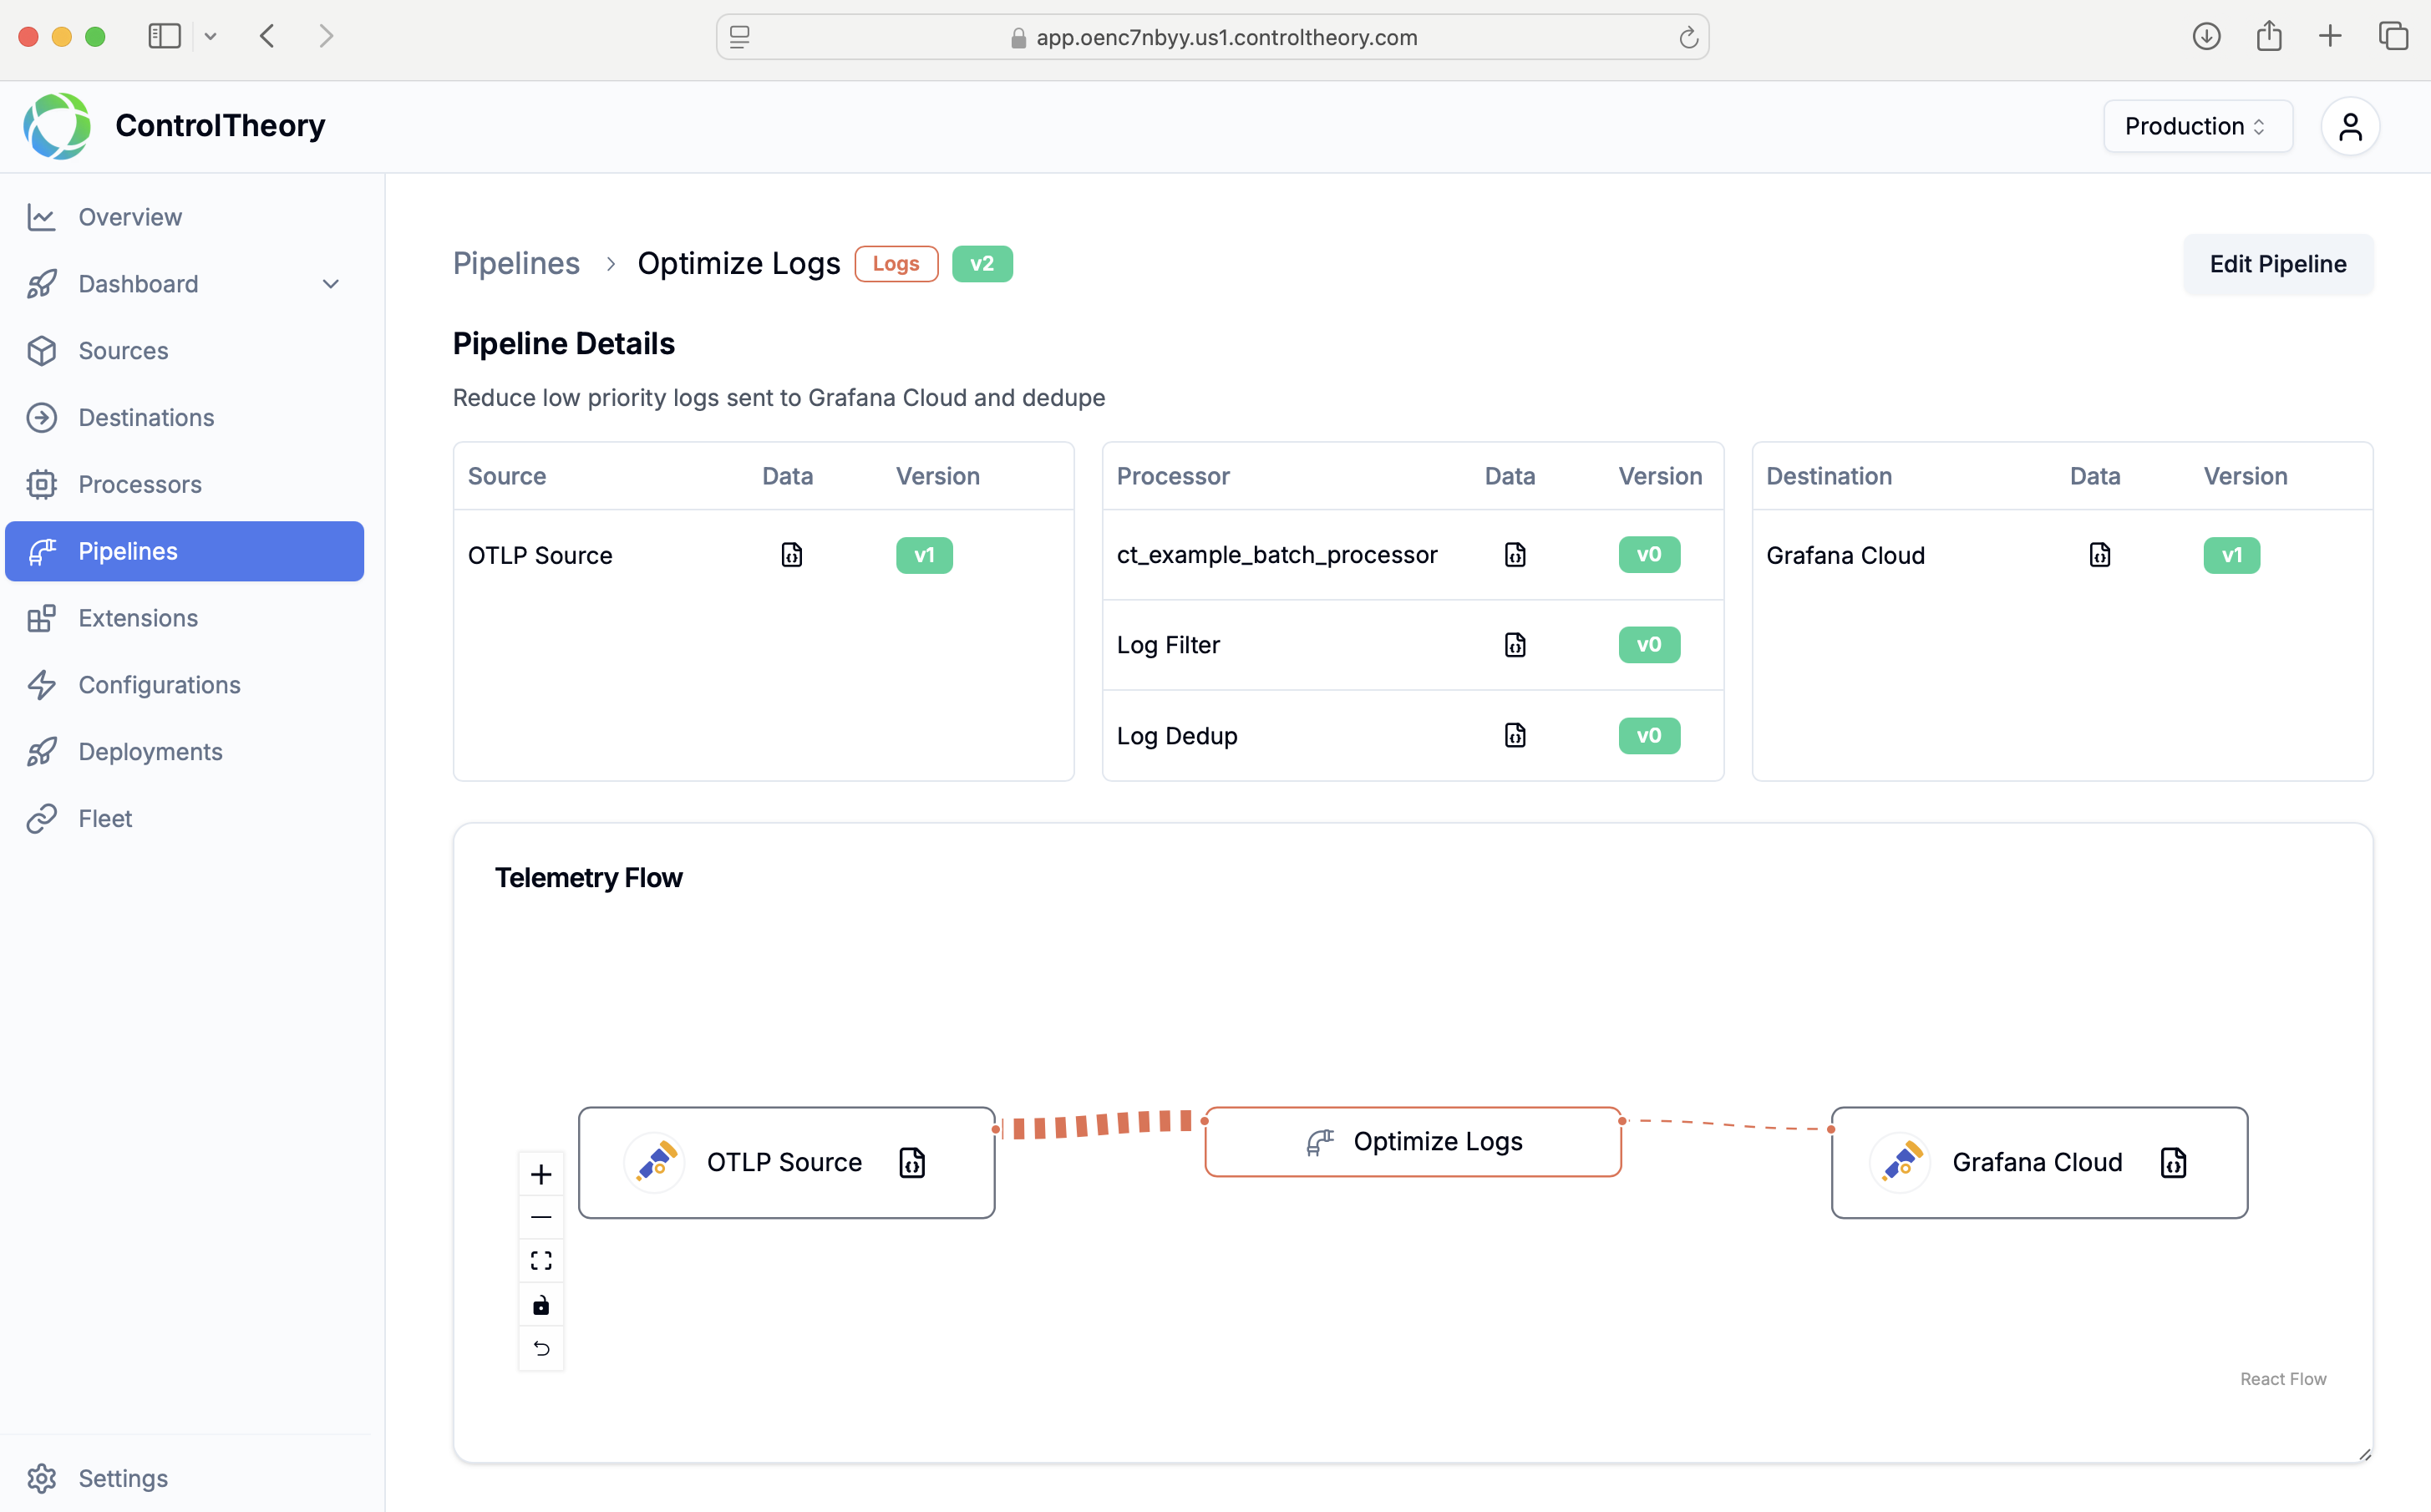Click the v2 version badge beside Optimize Logs
Viewport: 2431px width, 1512px height.
pos(981,264)
